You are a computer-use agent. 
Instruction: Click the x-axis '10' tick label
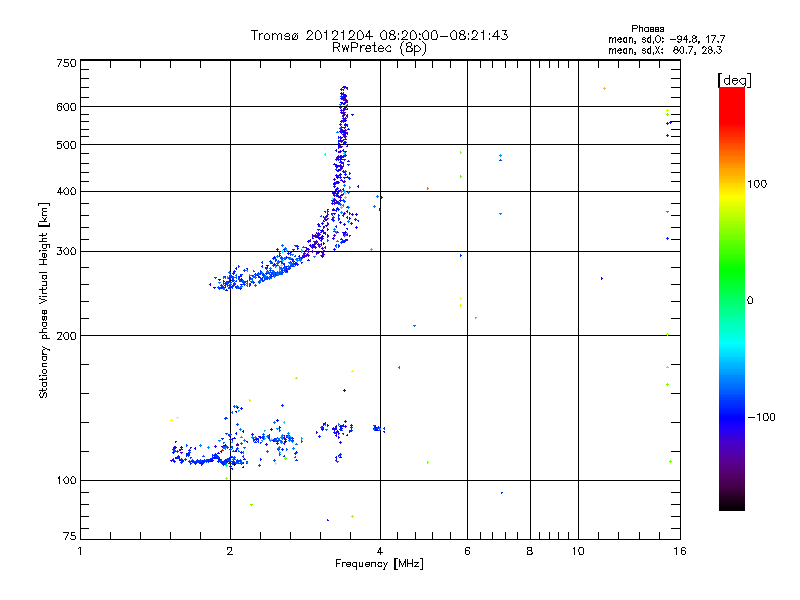578,551
